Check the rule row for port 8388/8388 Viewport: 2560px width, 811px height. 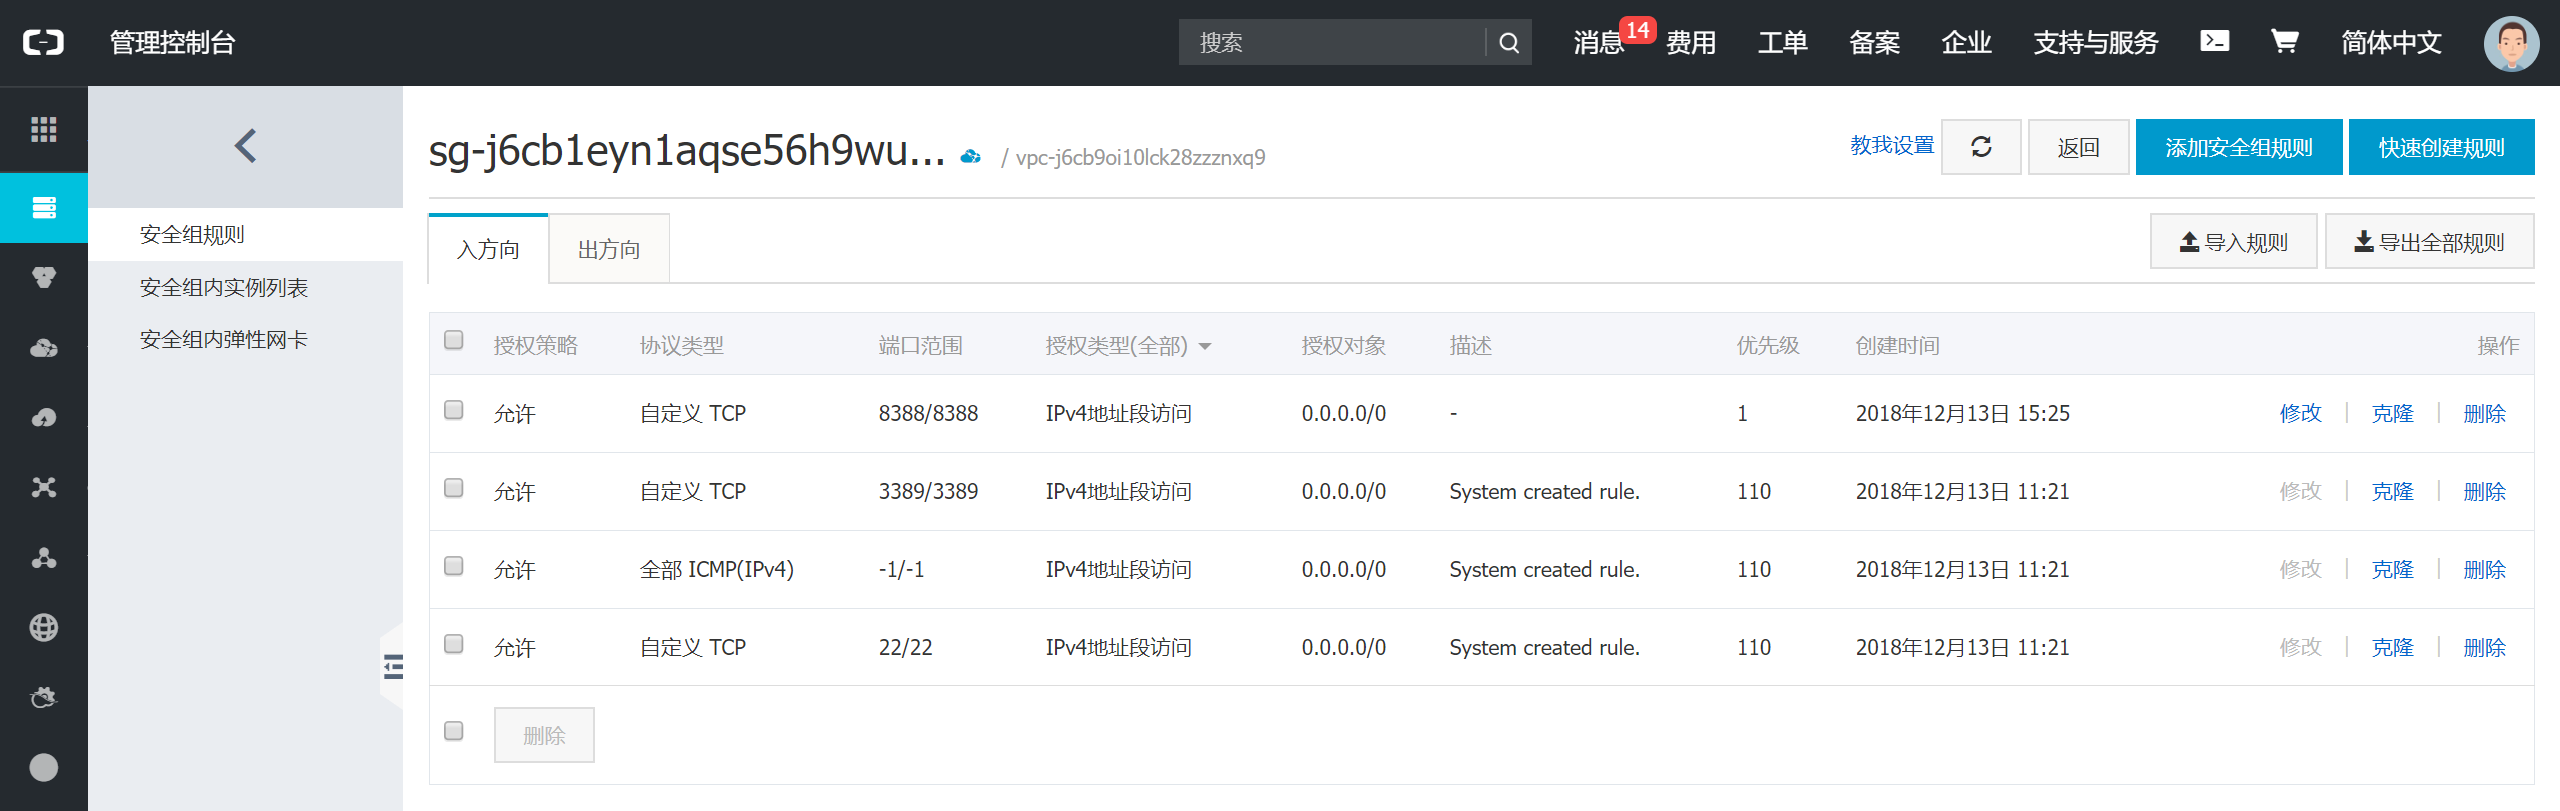tap(454, 410)
